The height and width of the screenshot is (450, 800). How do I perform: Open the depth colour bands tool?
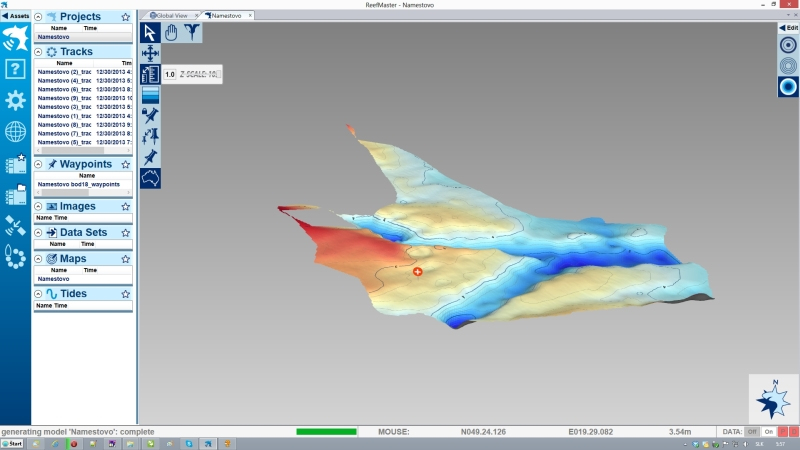pos(151,95)
